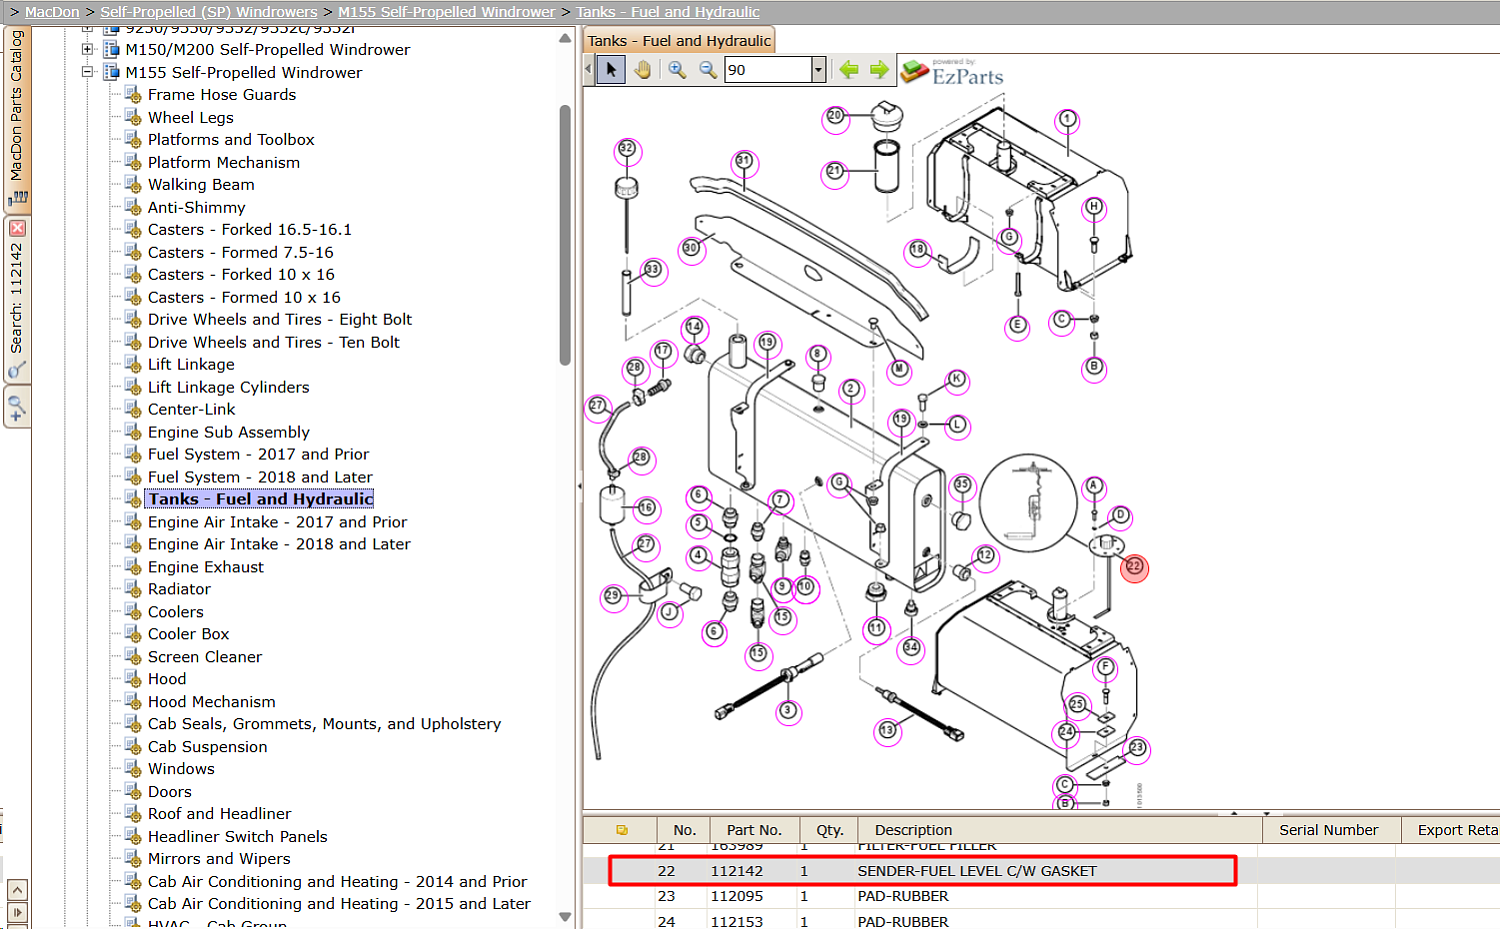The width and height of the screenshot is (1500, 929).
Task: Click the Wheel Legs assembly icon
Action: [x=133, y=117]
